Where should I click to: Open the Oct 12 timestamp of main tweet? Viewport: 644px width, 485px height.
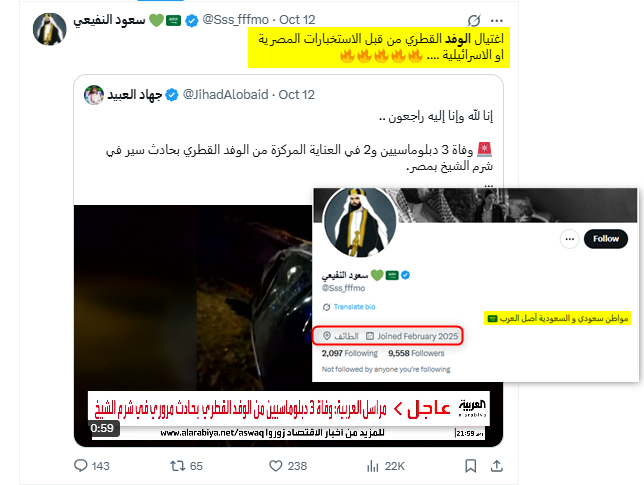click(x=297, y=19)
